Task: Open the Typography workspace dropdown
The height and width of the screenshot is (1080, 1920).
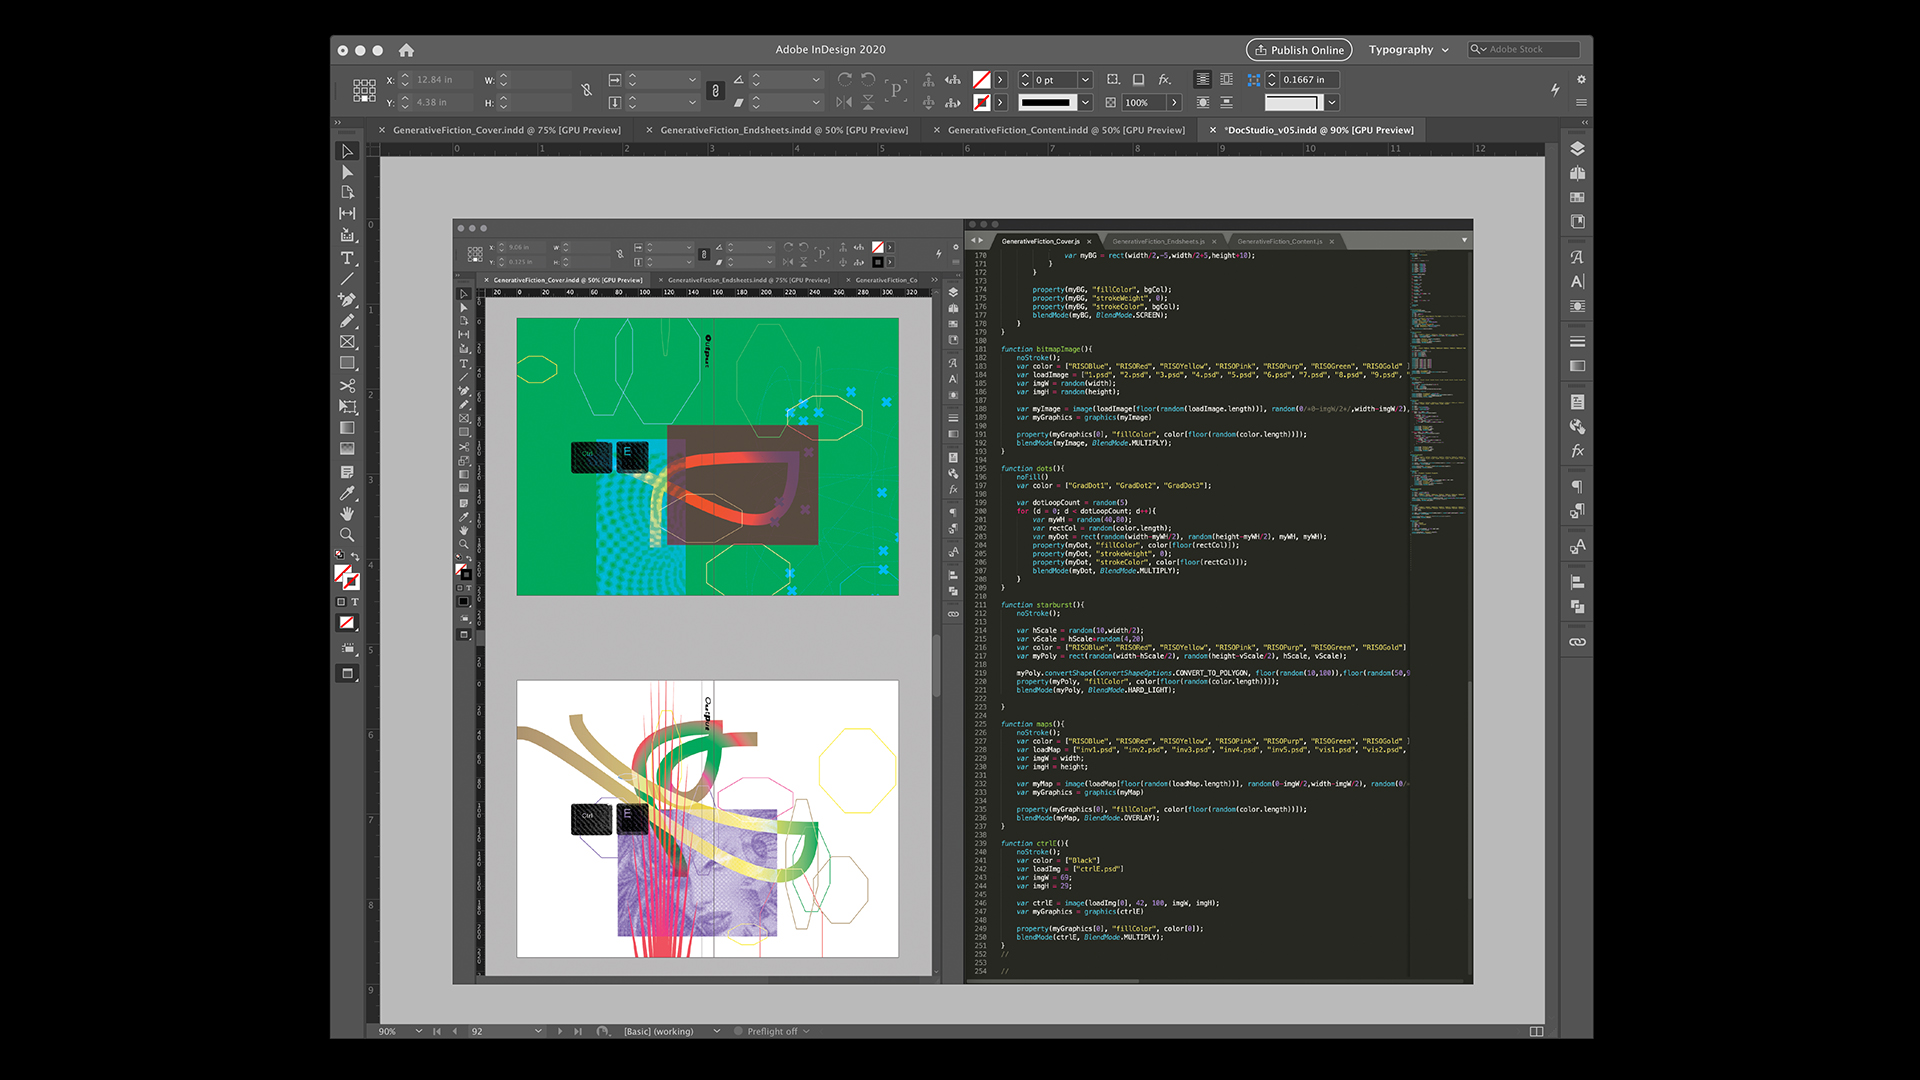Action: tap(1408, 50)
